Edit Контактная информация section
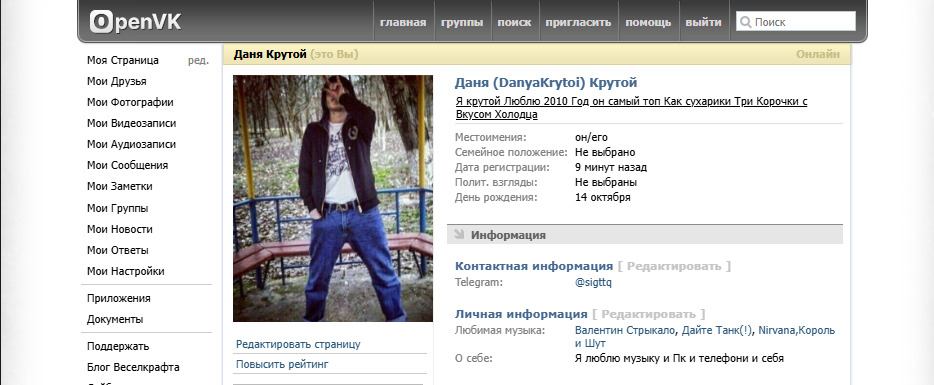This screenshot has height=385, width=934. (x=674, y=266)
